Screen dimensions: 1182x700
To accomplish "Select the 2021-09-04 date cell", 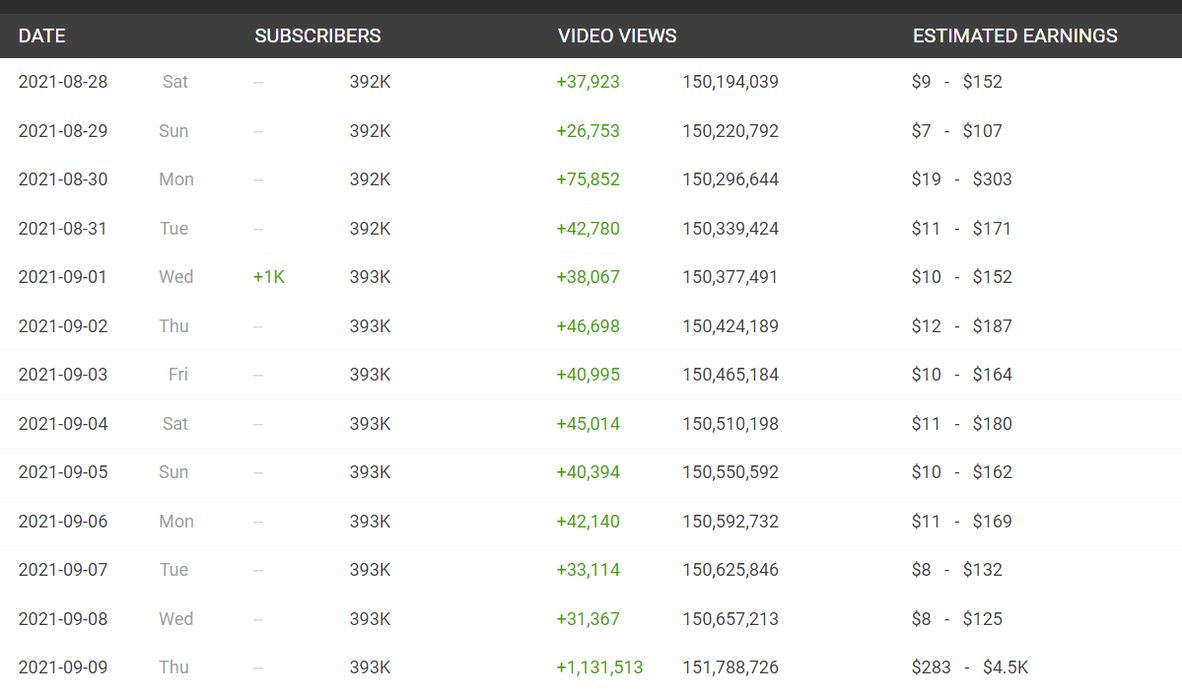I will click(x=63, y=424).
